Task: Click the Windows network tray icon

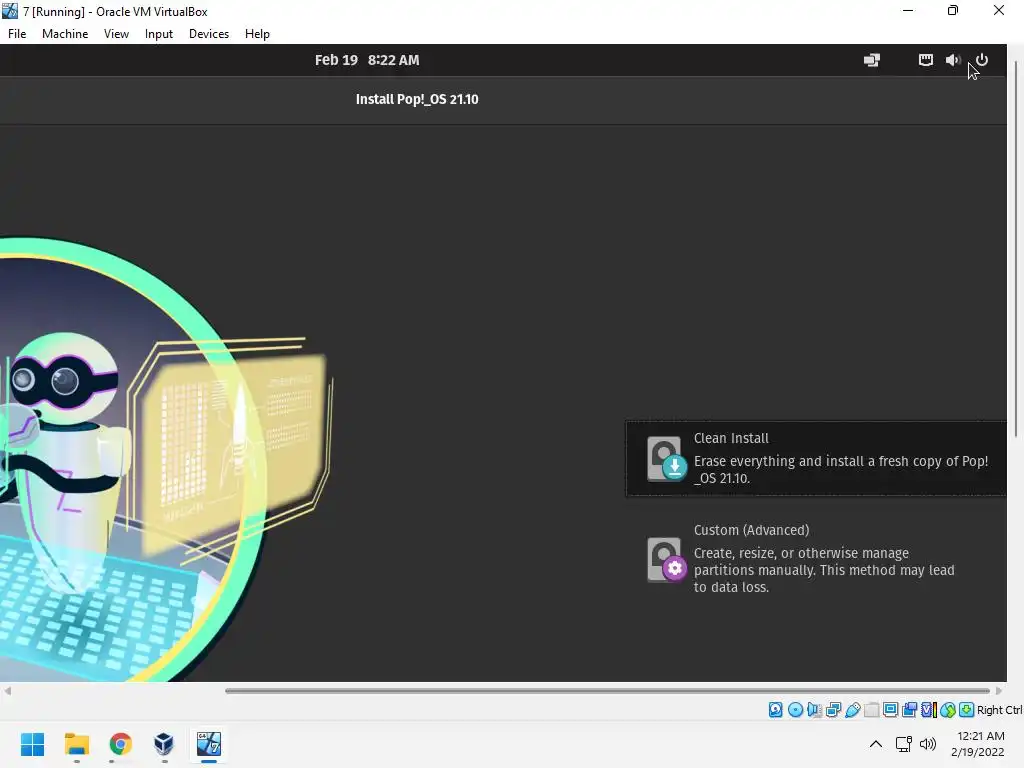Action: click(x=904, y=744)
